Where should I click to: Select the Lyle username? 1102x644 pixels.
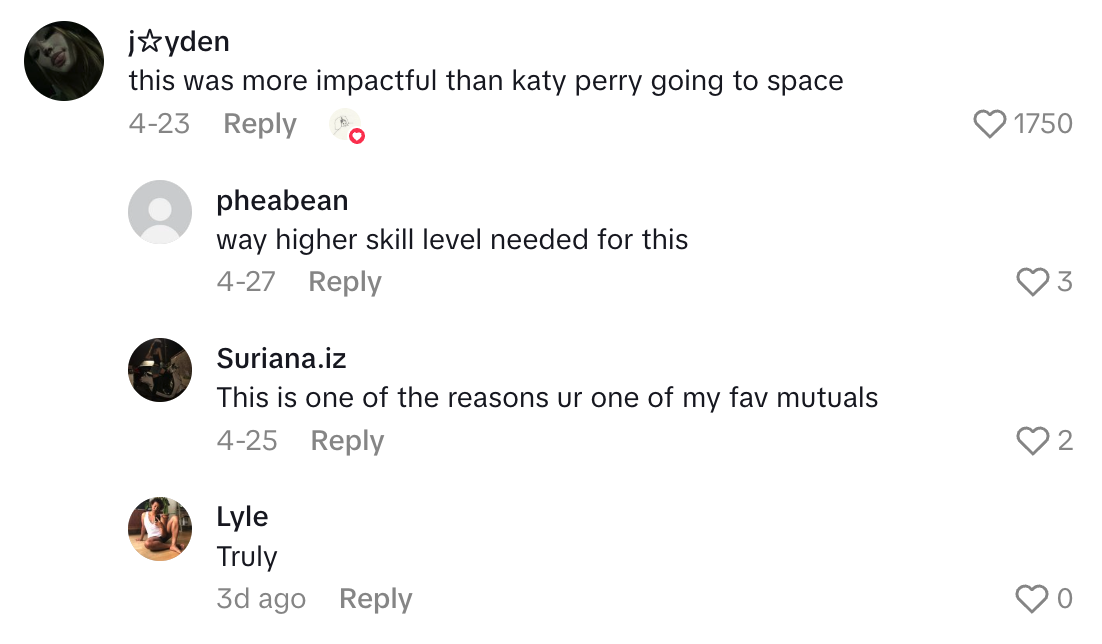242,516
